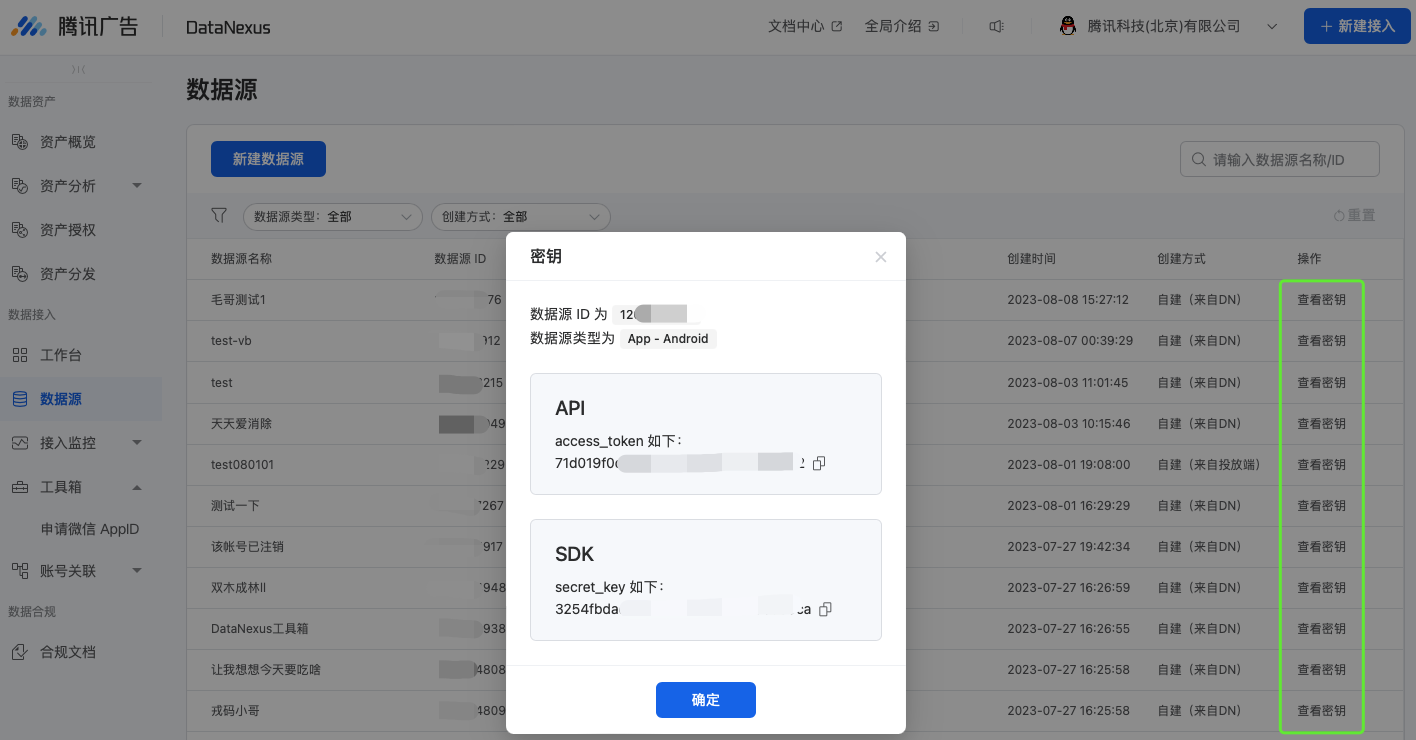This screenshot has width=1416, height=740.
Task: Click 查看密钥 for 测试一下
Action: [1321, 506]
